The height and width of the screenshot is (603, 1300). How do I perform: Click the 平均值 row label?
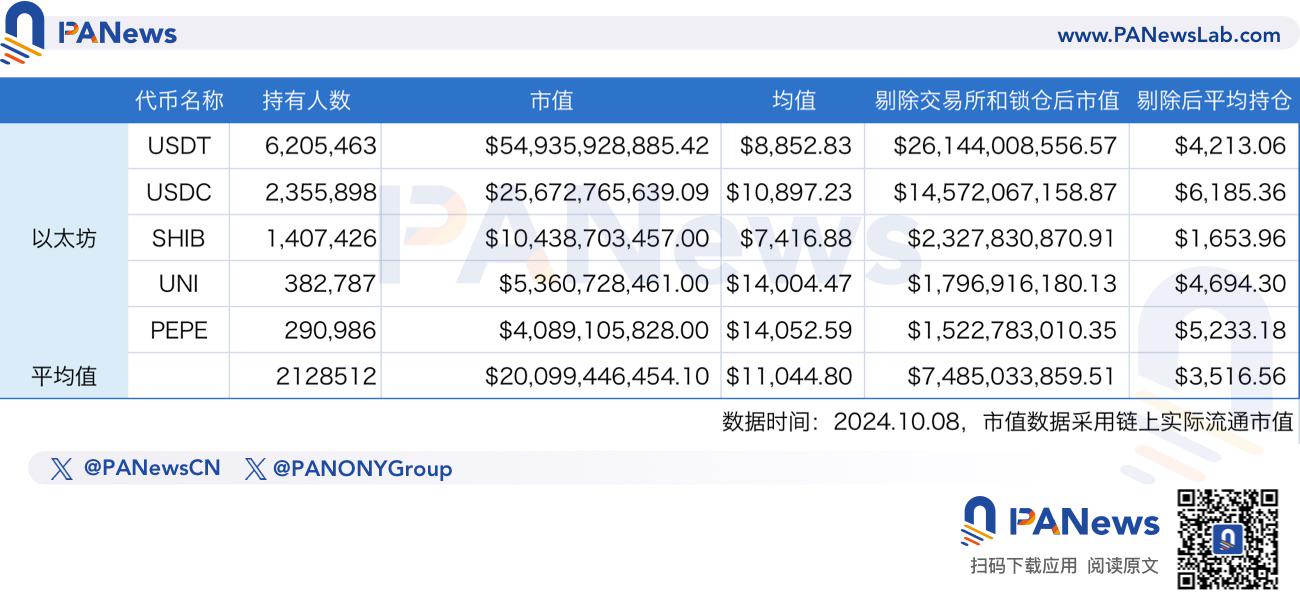(x=64, y=377)
